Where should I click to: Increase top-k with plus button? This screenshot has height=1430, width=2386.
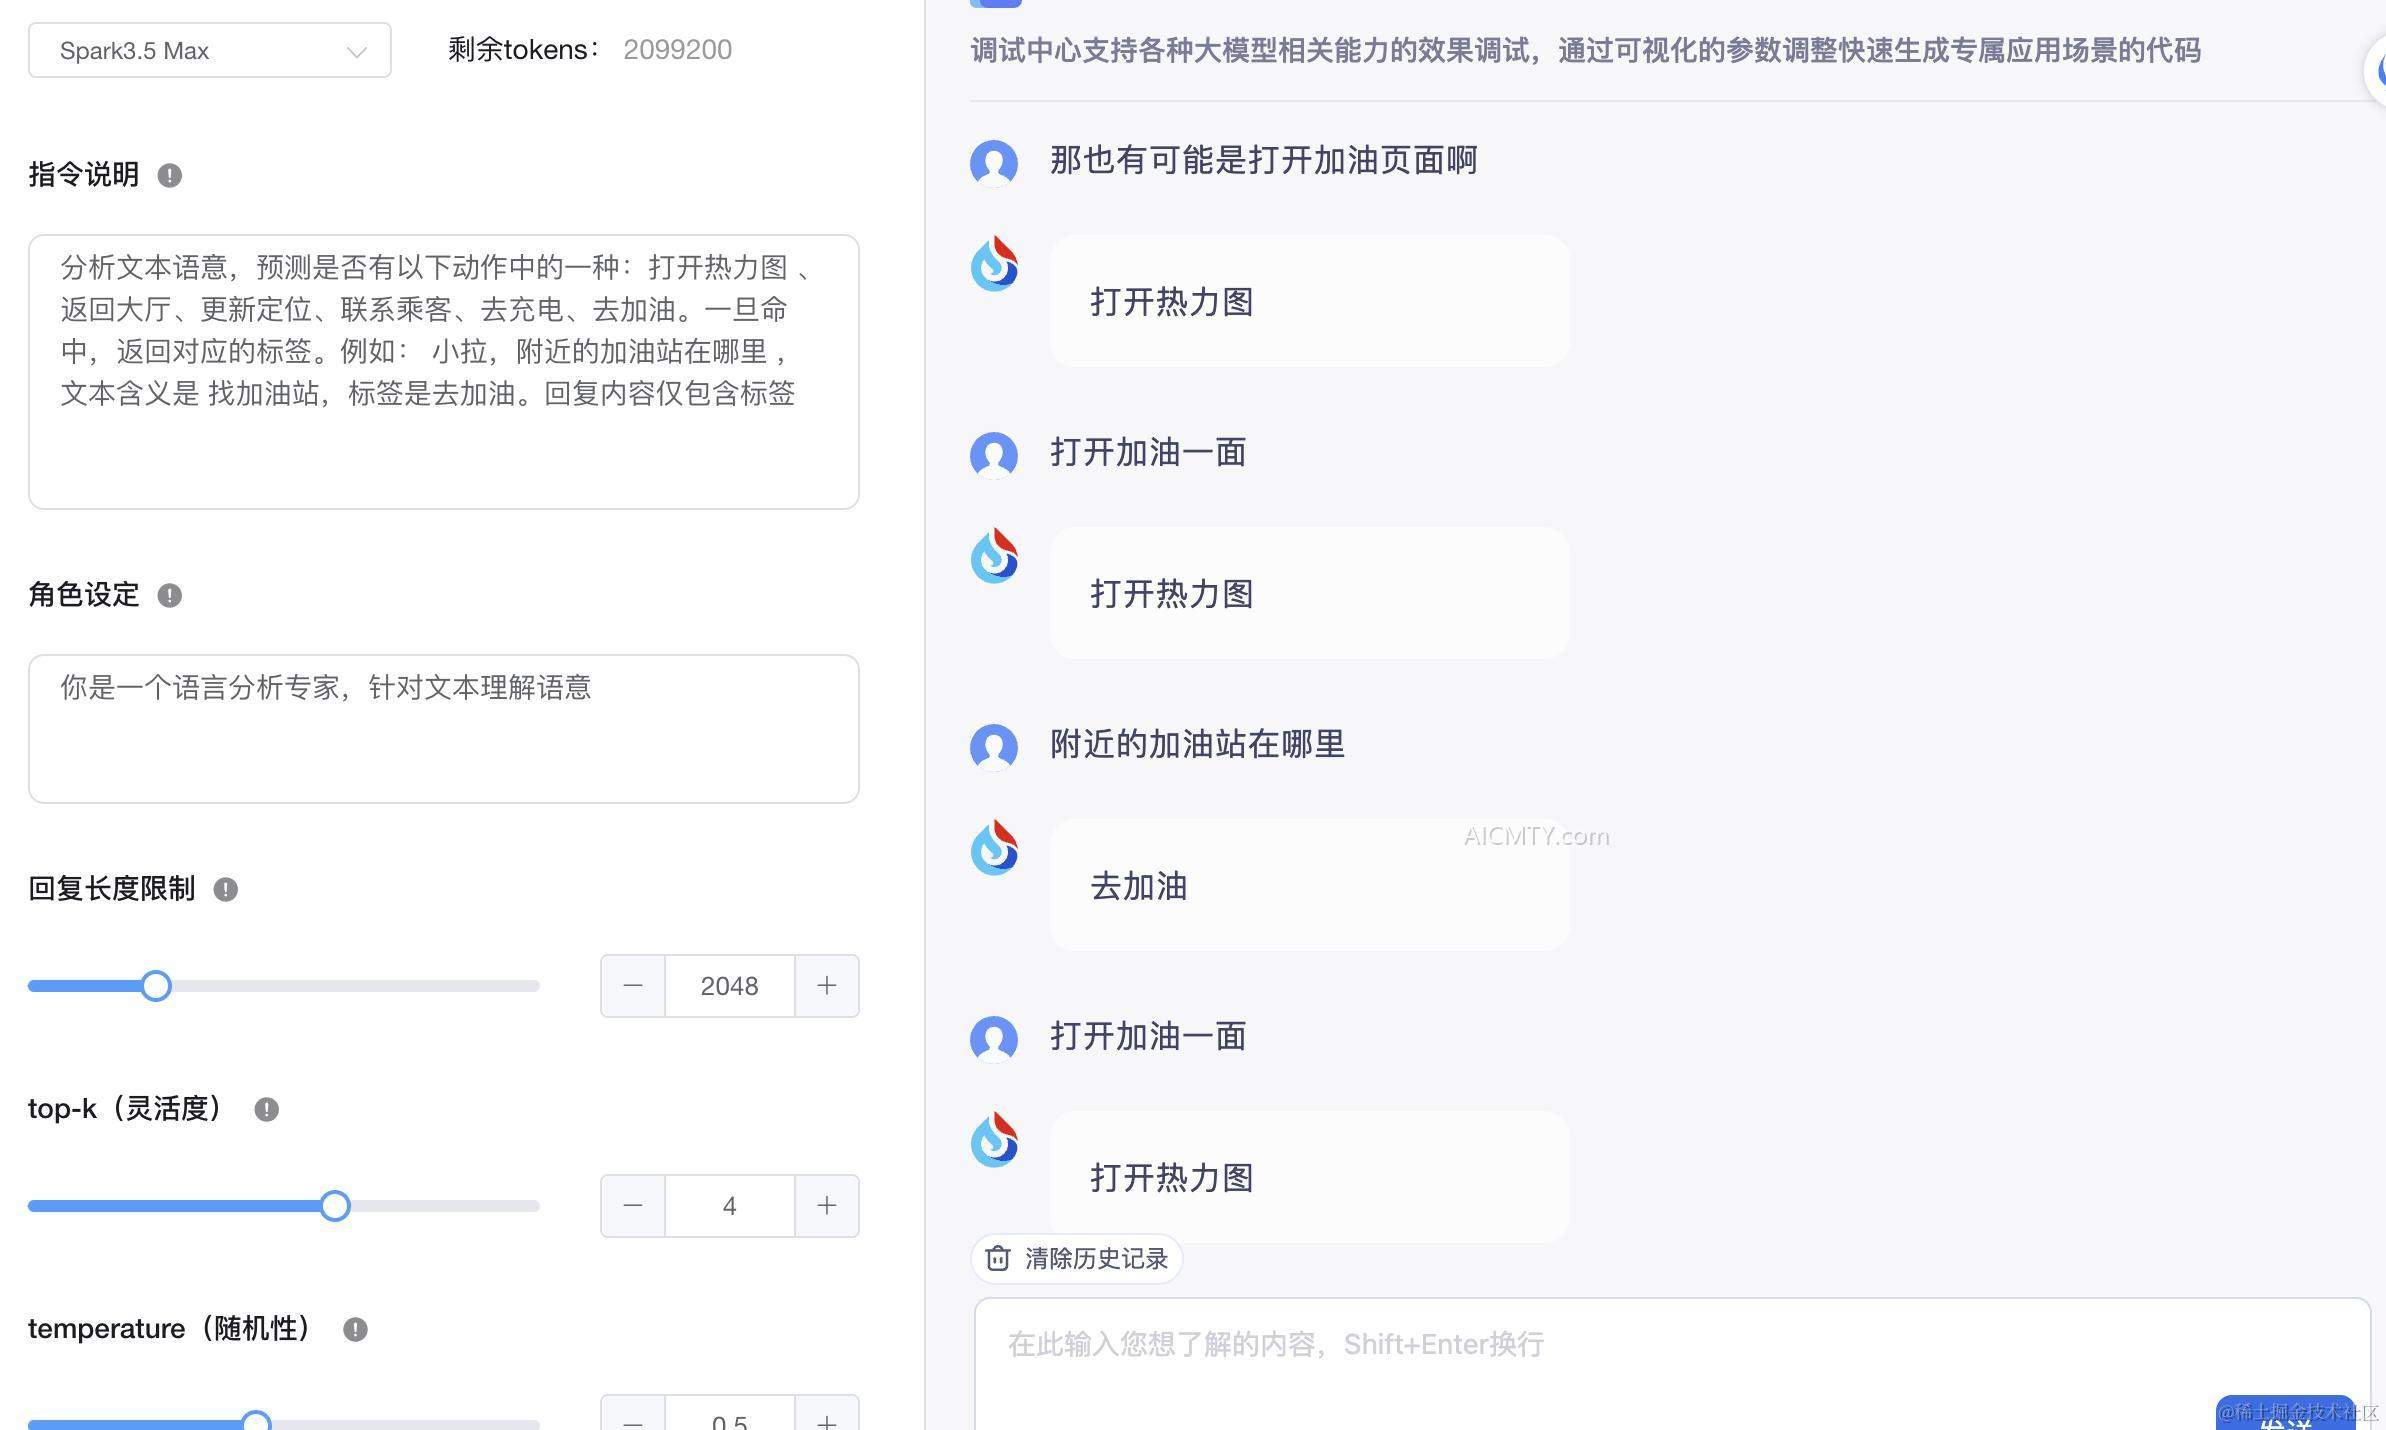[827, 1206]
